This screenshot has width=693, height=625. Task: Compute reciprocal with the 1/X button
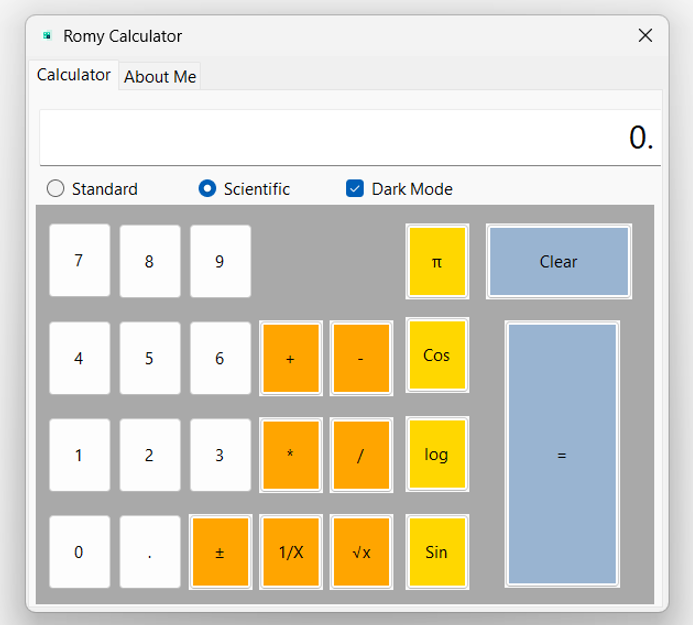291,552
